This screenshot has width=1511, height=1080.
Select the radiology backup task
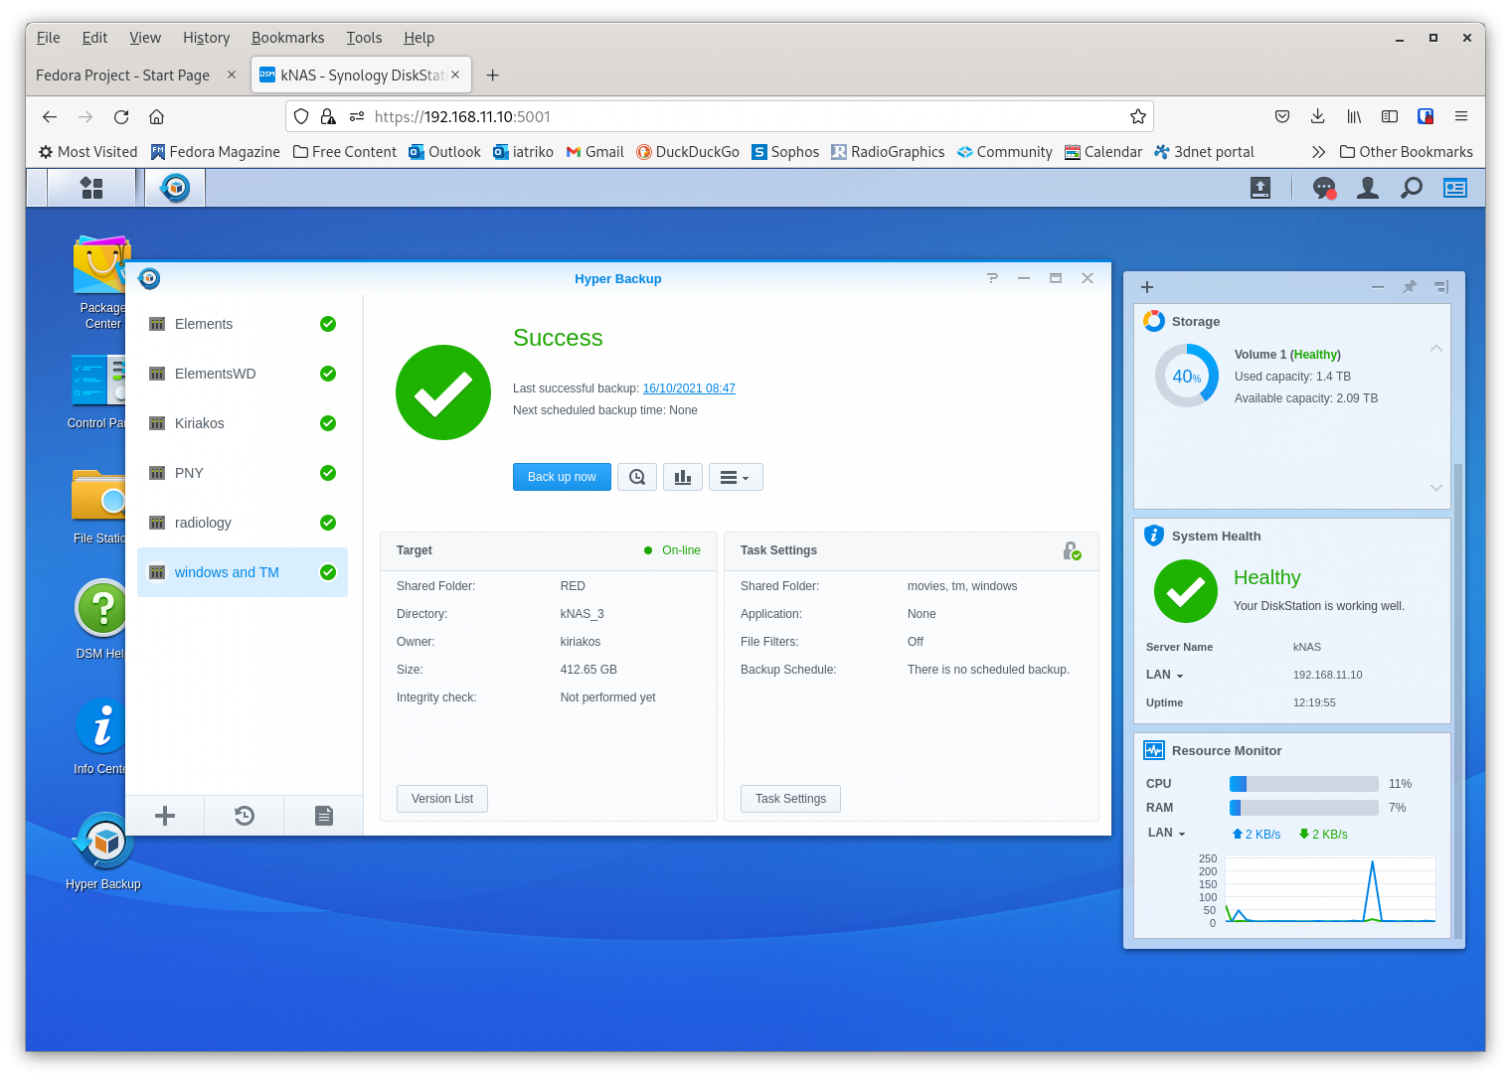(242, 523)
